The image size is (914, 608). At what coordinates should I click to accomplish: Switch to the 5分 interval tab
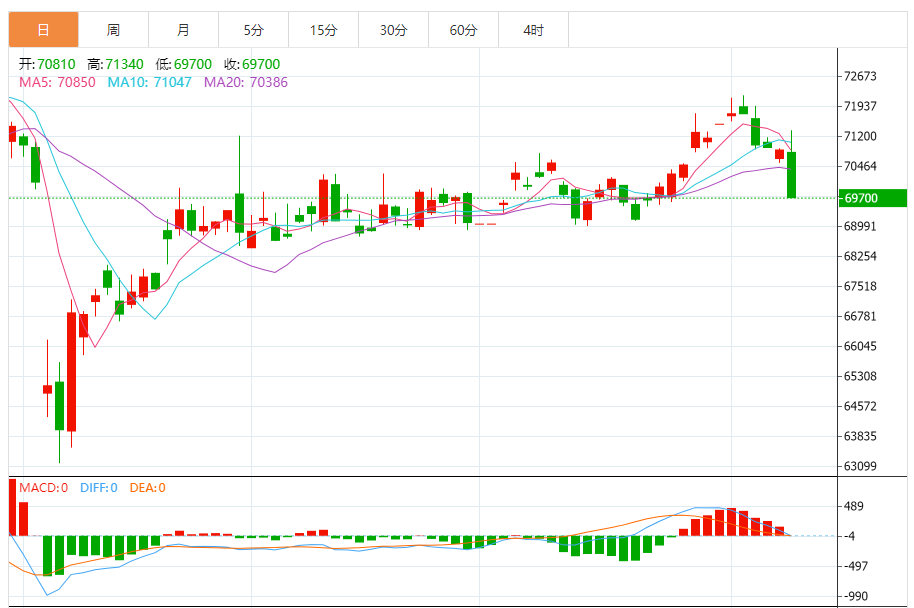[x=253, y=30]
